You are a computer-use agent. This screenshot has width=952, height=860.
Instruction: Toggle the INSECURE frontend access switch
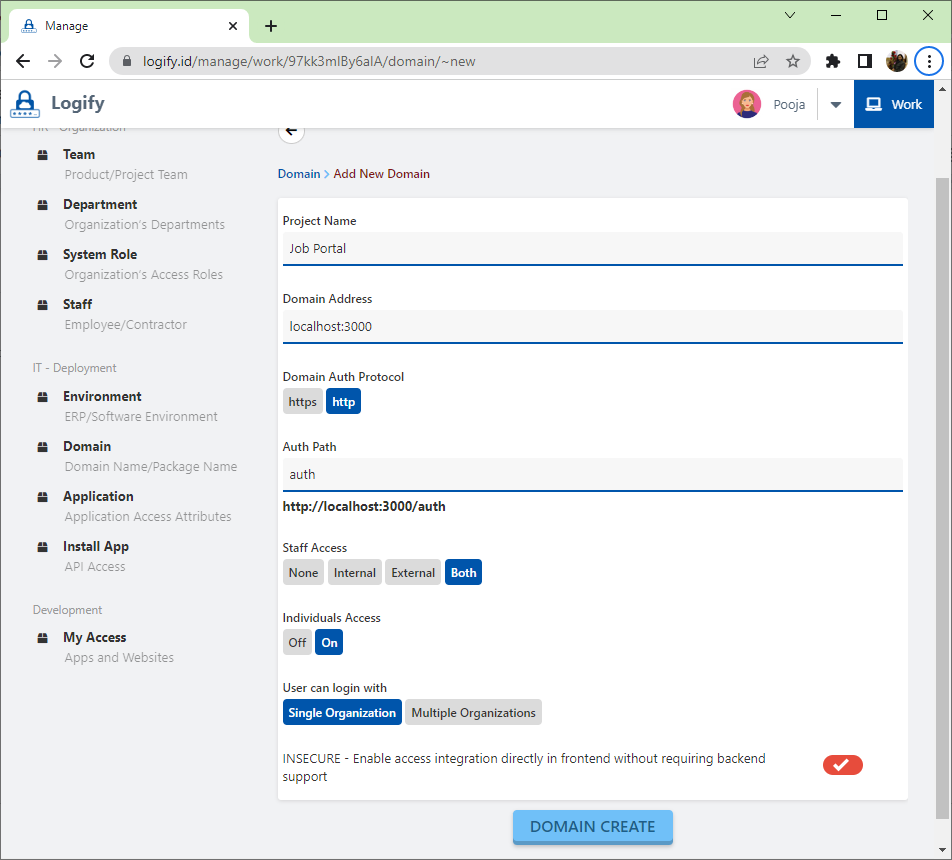(x=842, y=765)
